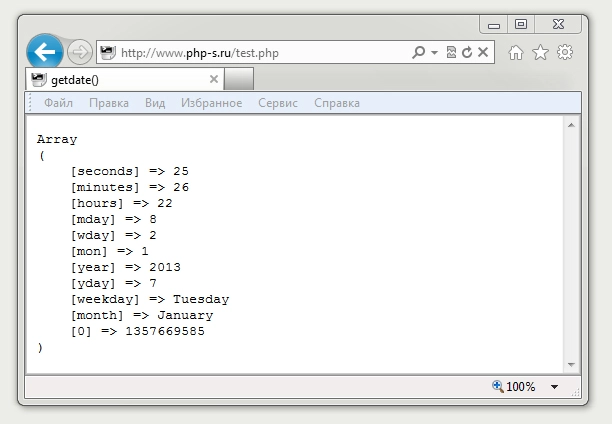Refresh the page with the reload icon

[467, 52]
